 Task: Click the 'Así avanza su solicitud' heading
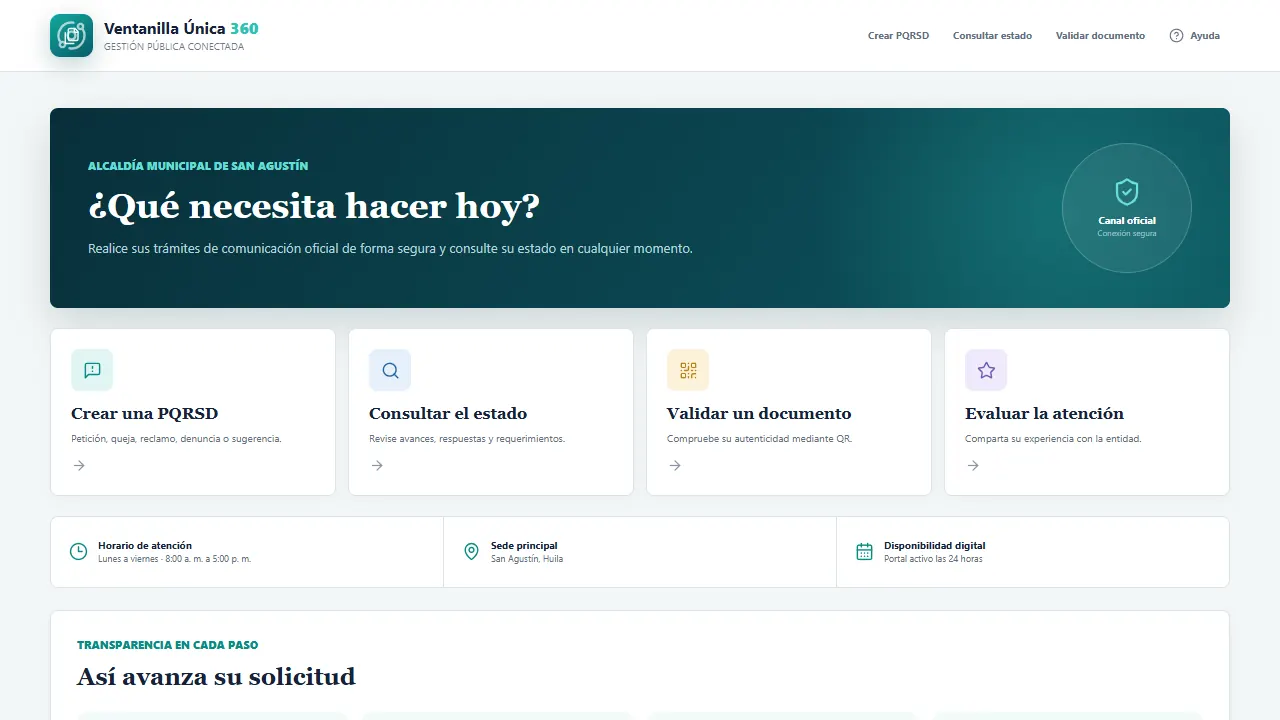coord(216,677)
